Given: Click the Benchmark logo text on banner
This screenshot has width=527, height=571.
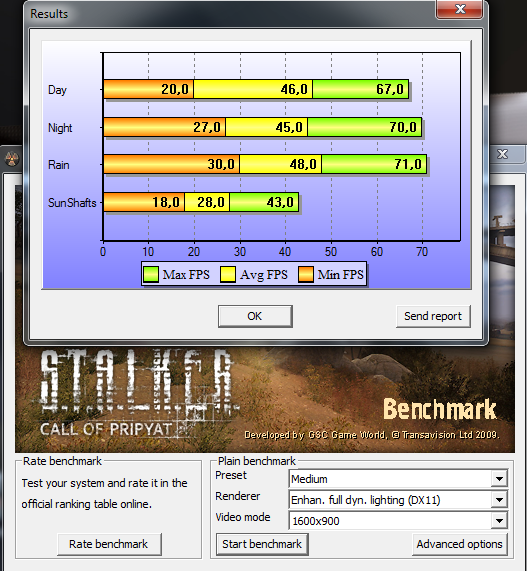Looking at the screenshot, I should pyautogui.click(x=440, y=409).
